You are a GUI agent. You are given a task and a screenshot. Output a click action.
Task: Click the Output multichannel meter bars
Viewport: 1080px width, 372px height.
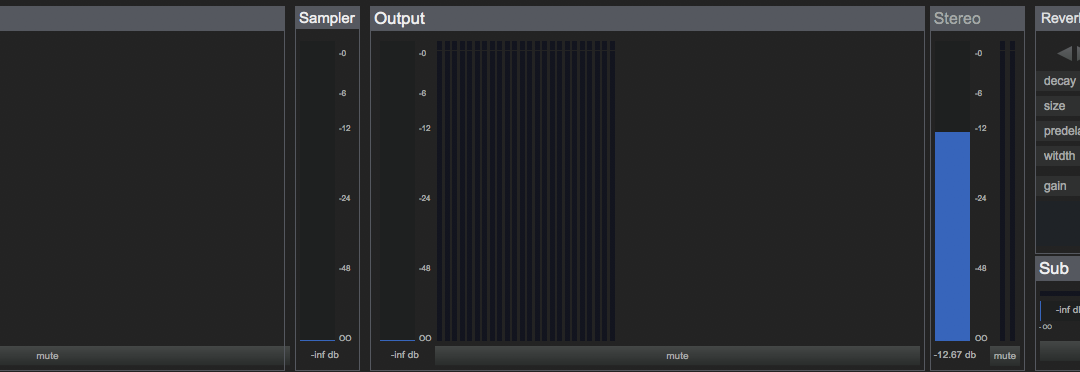coord(526,192)
